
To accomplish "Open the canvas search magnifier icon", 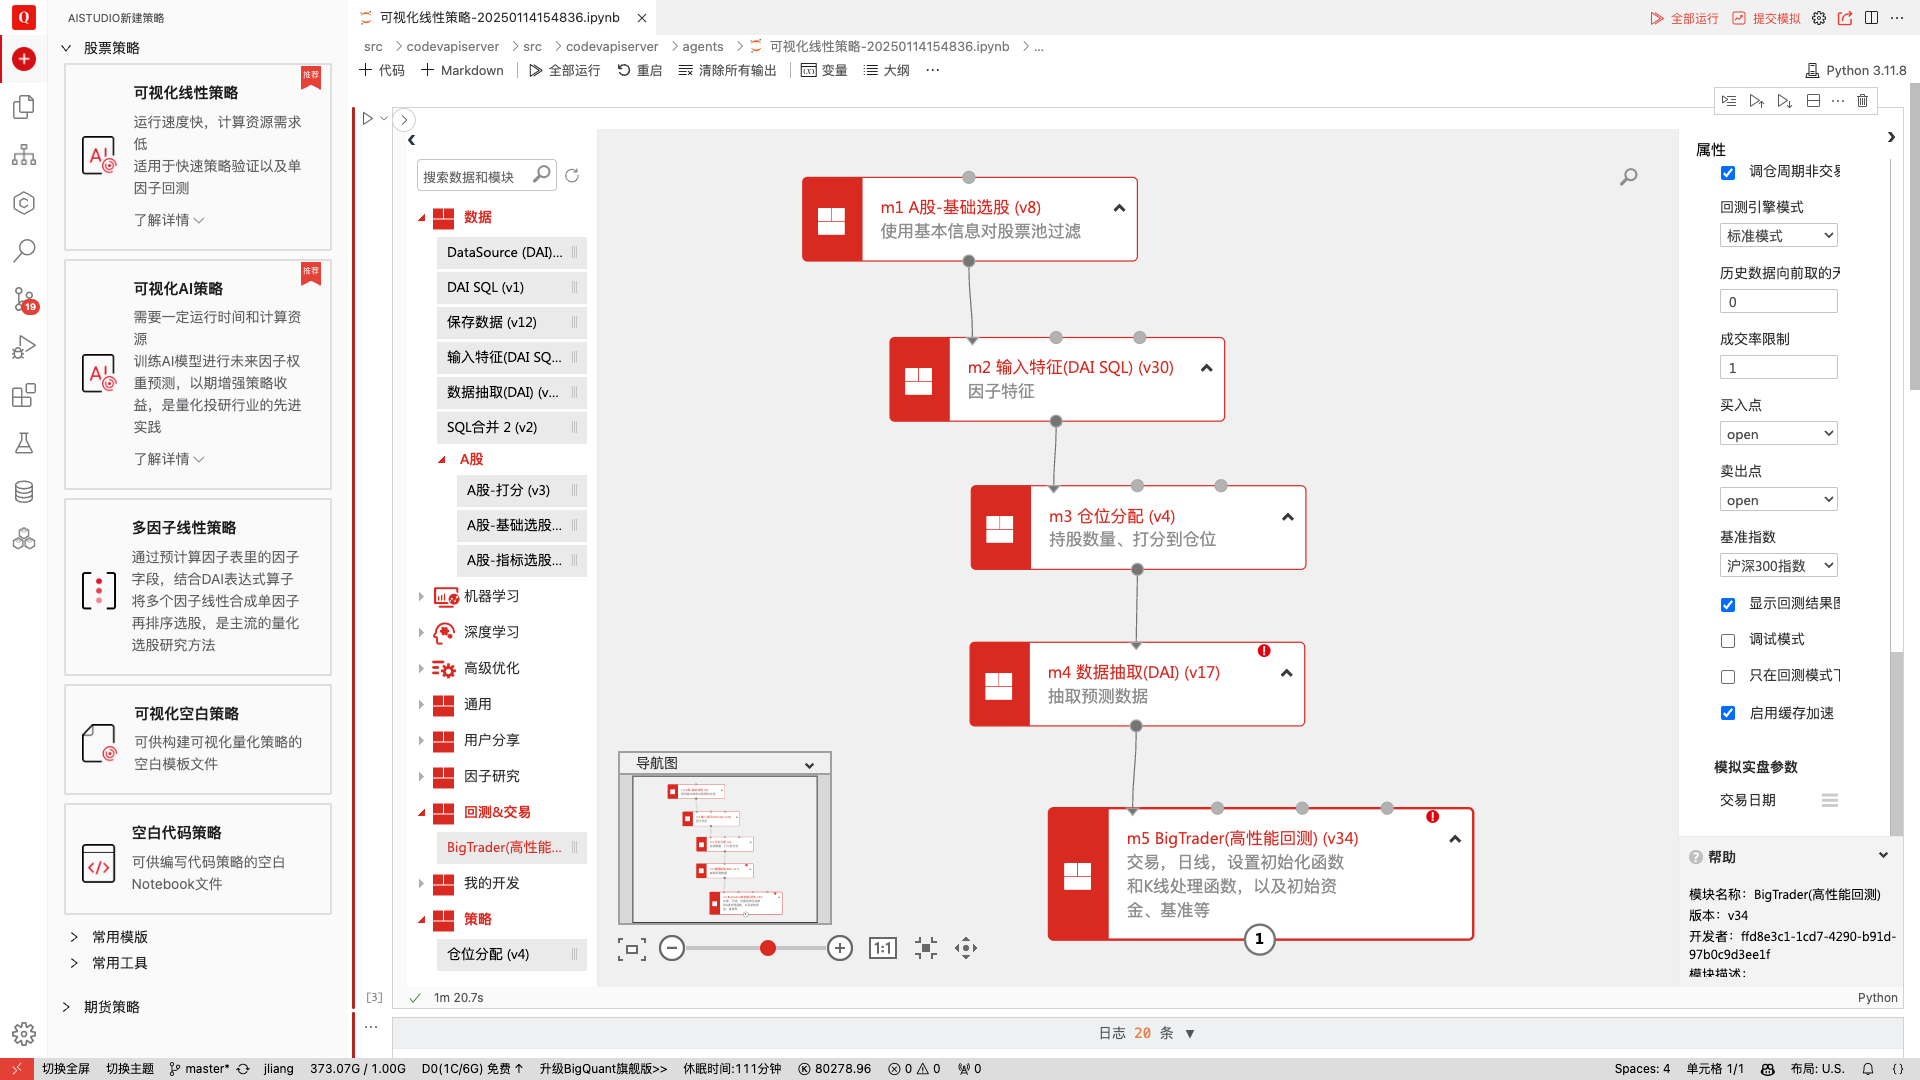I will 1629,177.
